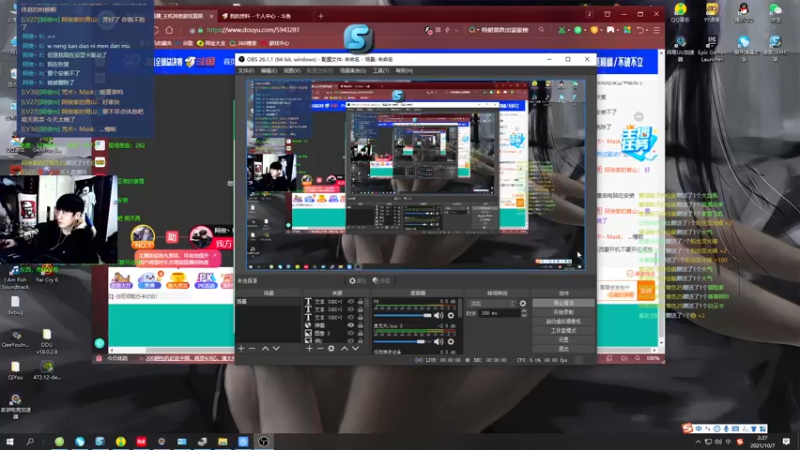
Task: Open the 文件(F) menu in OBS
Action: coord(246,71)
